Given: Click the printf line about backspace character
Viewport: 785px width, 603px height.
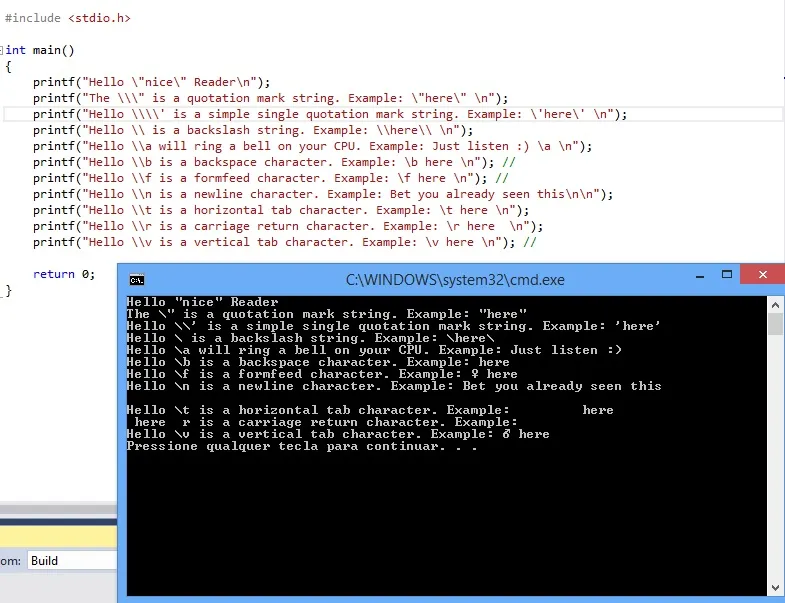Looking at the screenshot, I should (274, 162).
